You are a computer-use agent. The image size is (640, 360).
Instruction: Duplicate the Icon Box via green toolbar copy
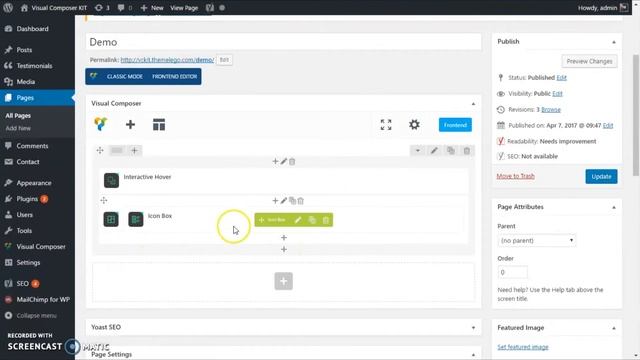(x=312, y=220)
